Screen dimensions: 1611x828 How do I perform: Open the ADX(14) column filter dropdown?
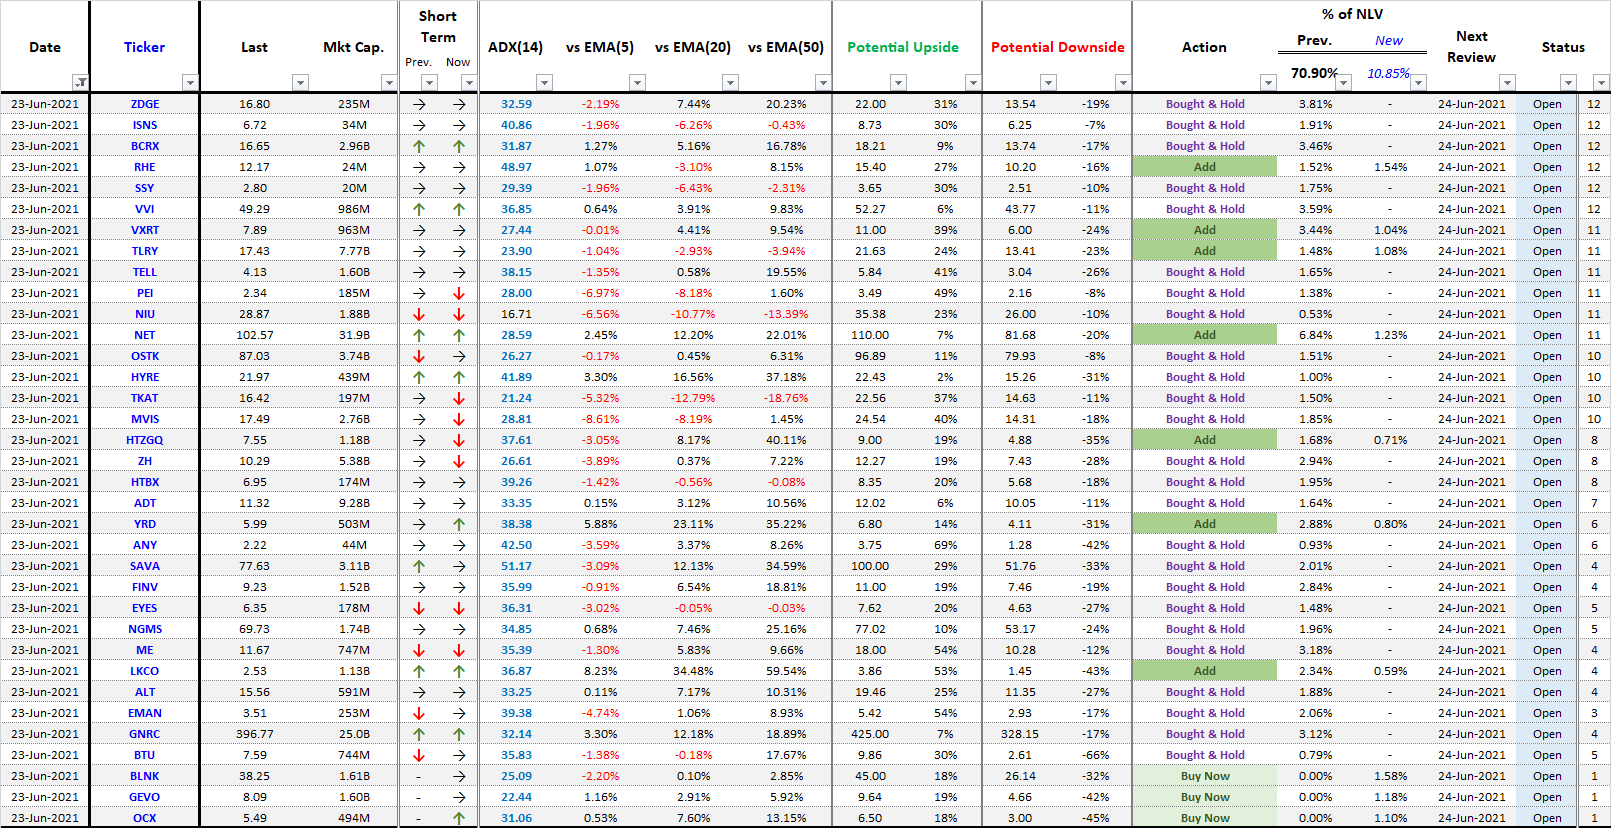pyautogui.click(x=544, y=82)
